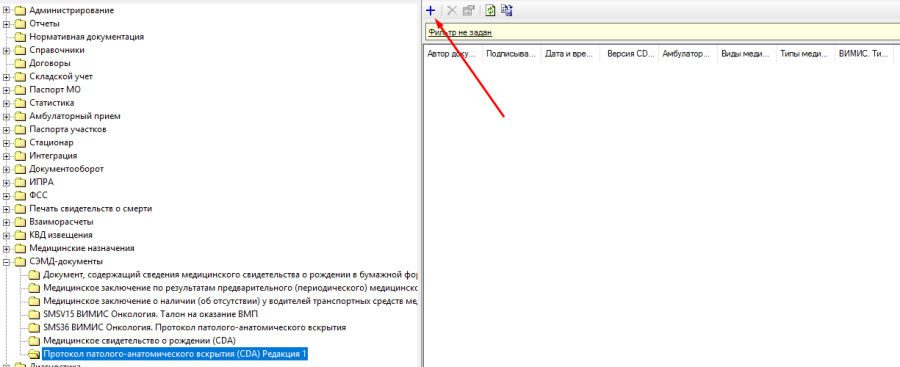Sort by the 'Типы меди...' column header
The height and width of the screenshot is (367, 900).
click(805, 53)
